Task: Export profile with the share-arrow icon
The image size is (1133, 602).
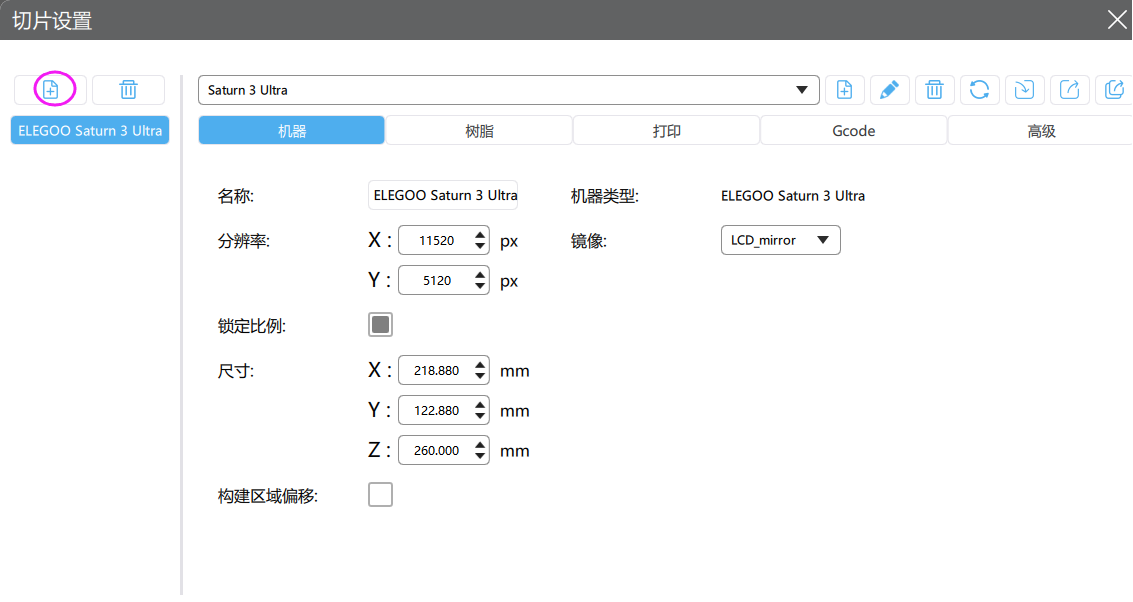Action: (x=1069, y=90)
